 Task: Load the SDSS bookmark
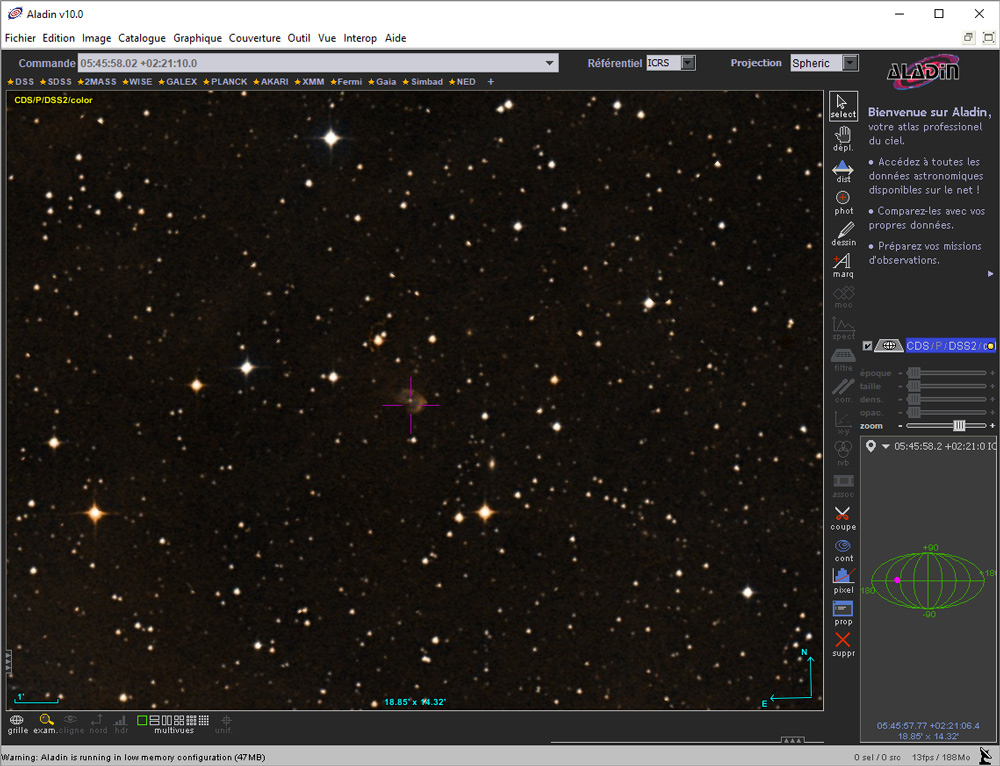coord(55,82)
